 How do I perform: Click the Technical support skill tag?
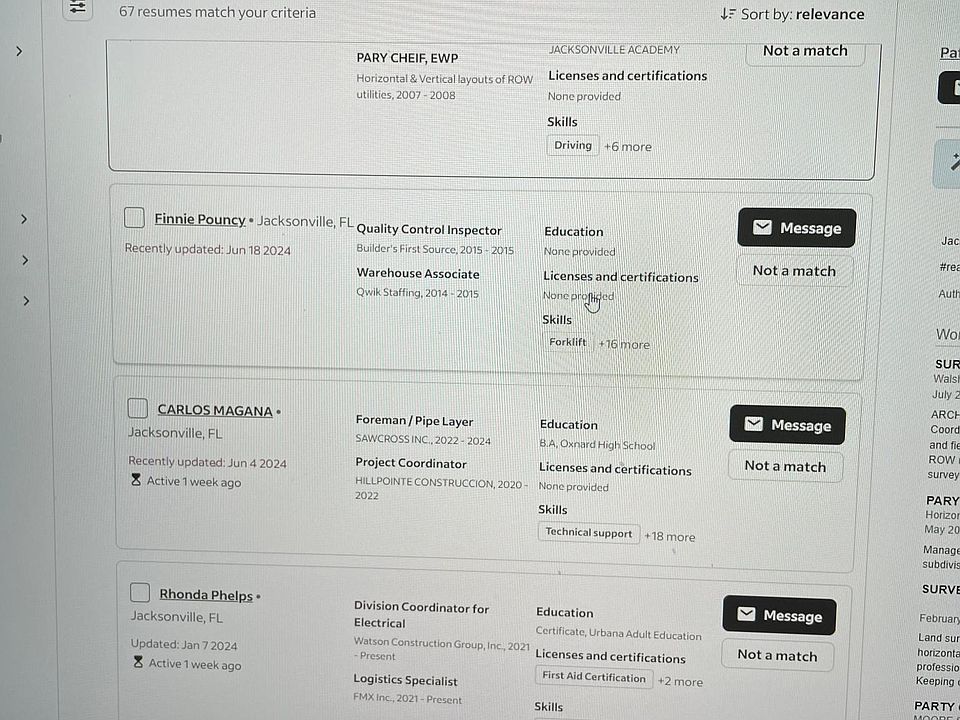(588, 532)
